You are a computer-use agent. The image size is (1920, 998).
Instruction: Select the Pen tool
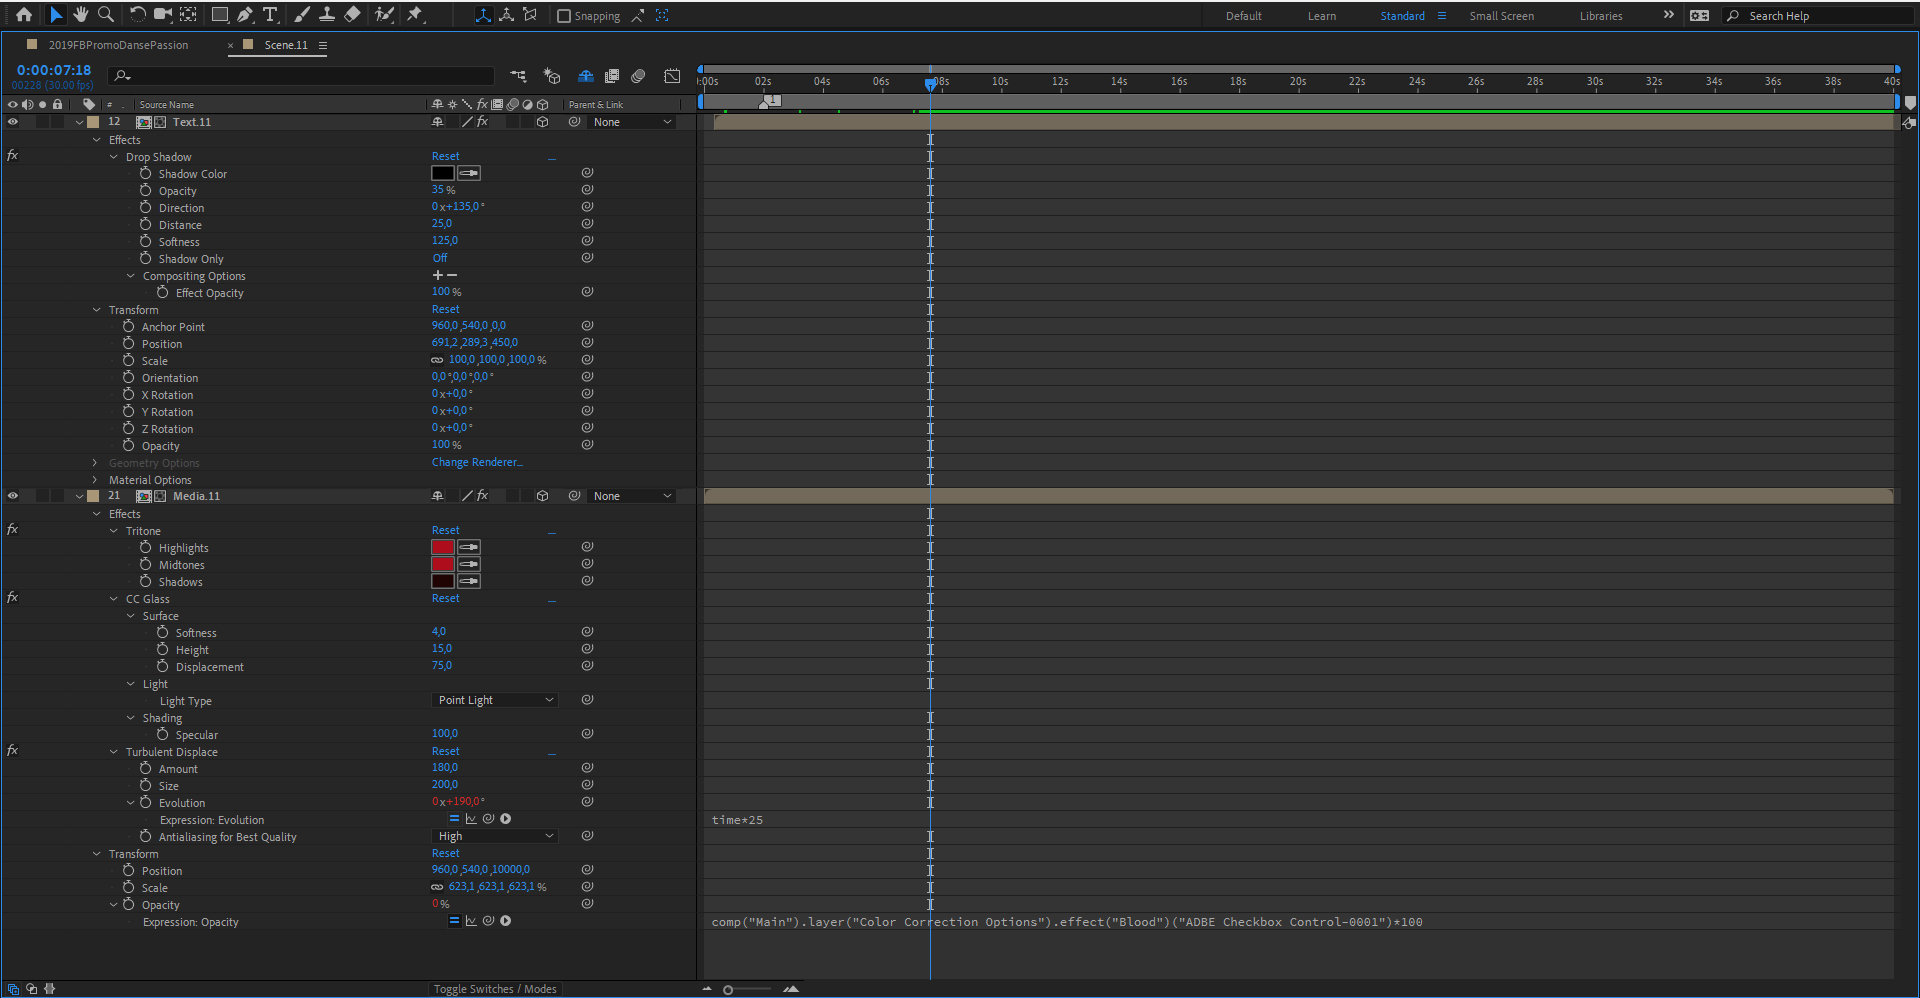click(x=245, y=15)
